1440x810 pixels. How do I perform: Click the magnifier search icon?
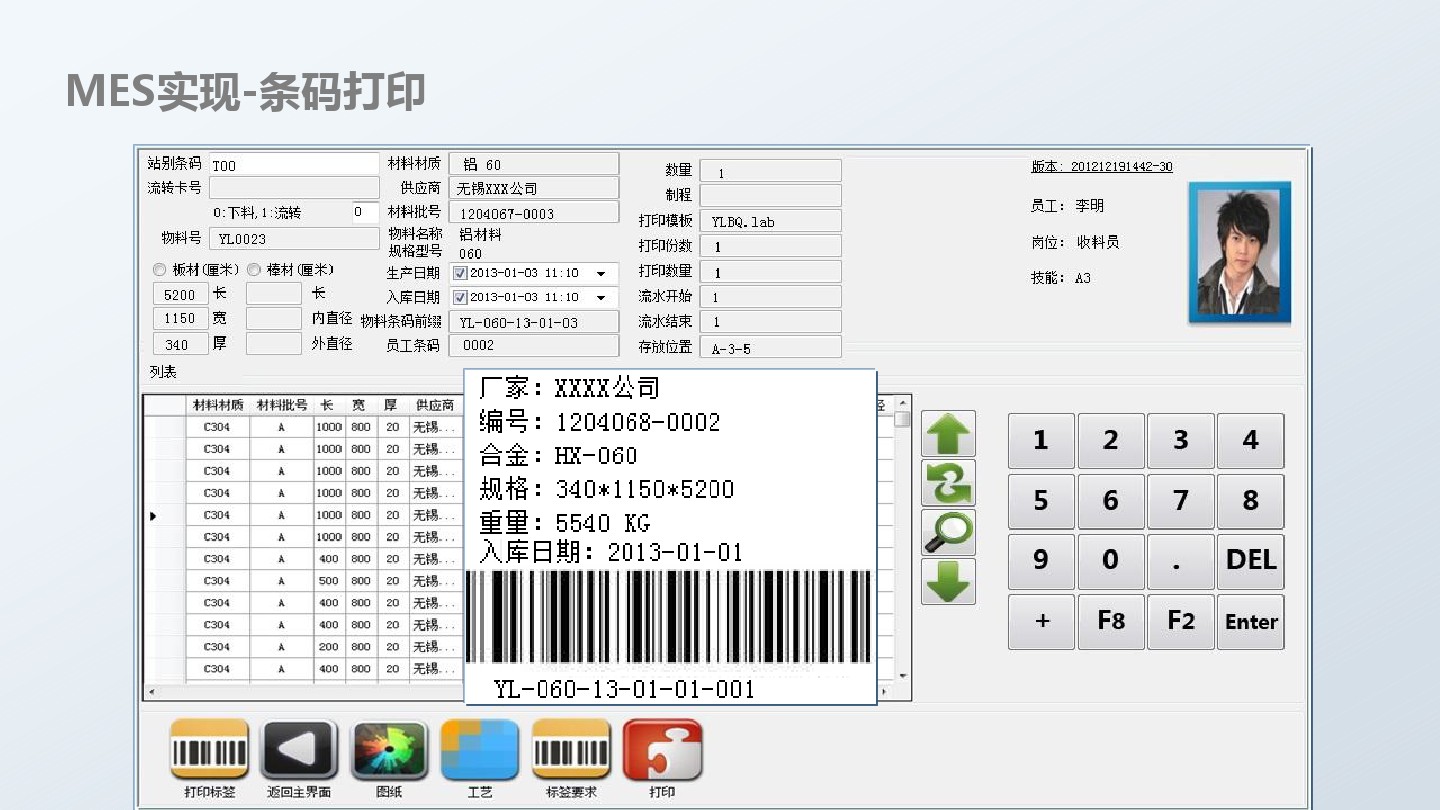[x=948, y=532]
